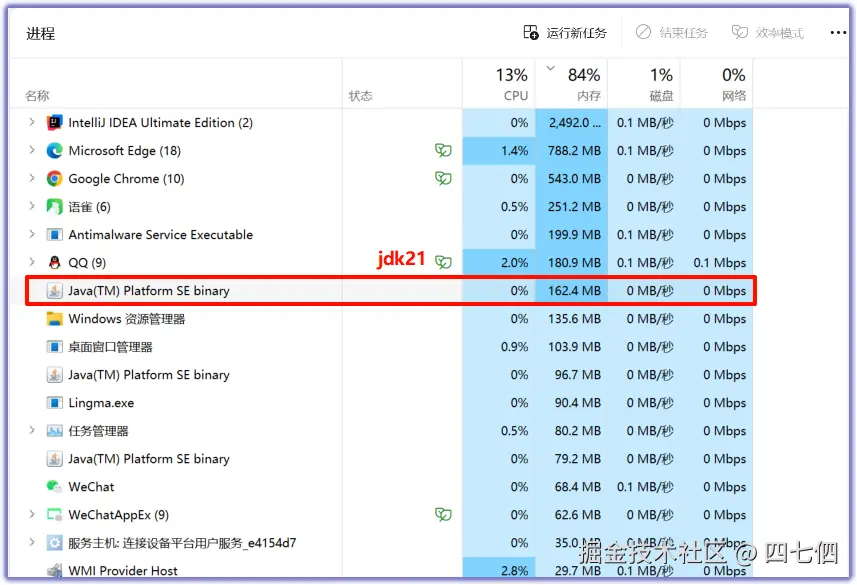Select the highlighted Java(TM) Platform SE binary row
The image size is (857, 585).
pyautogui.click(x=391, y=291)
